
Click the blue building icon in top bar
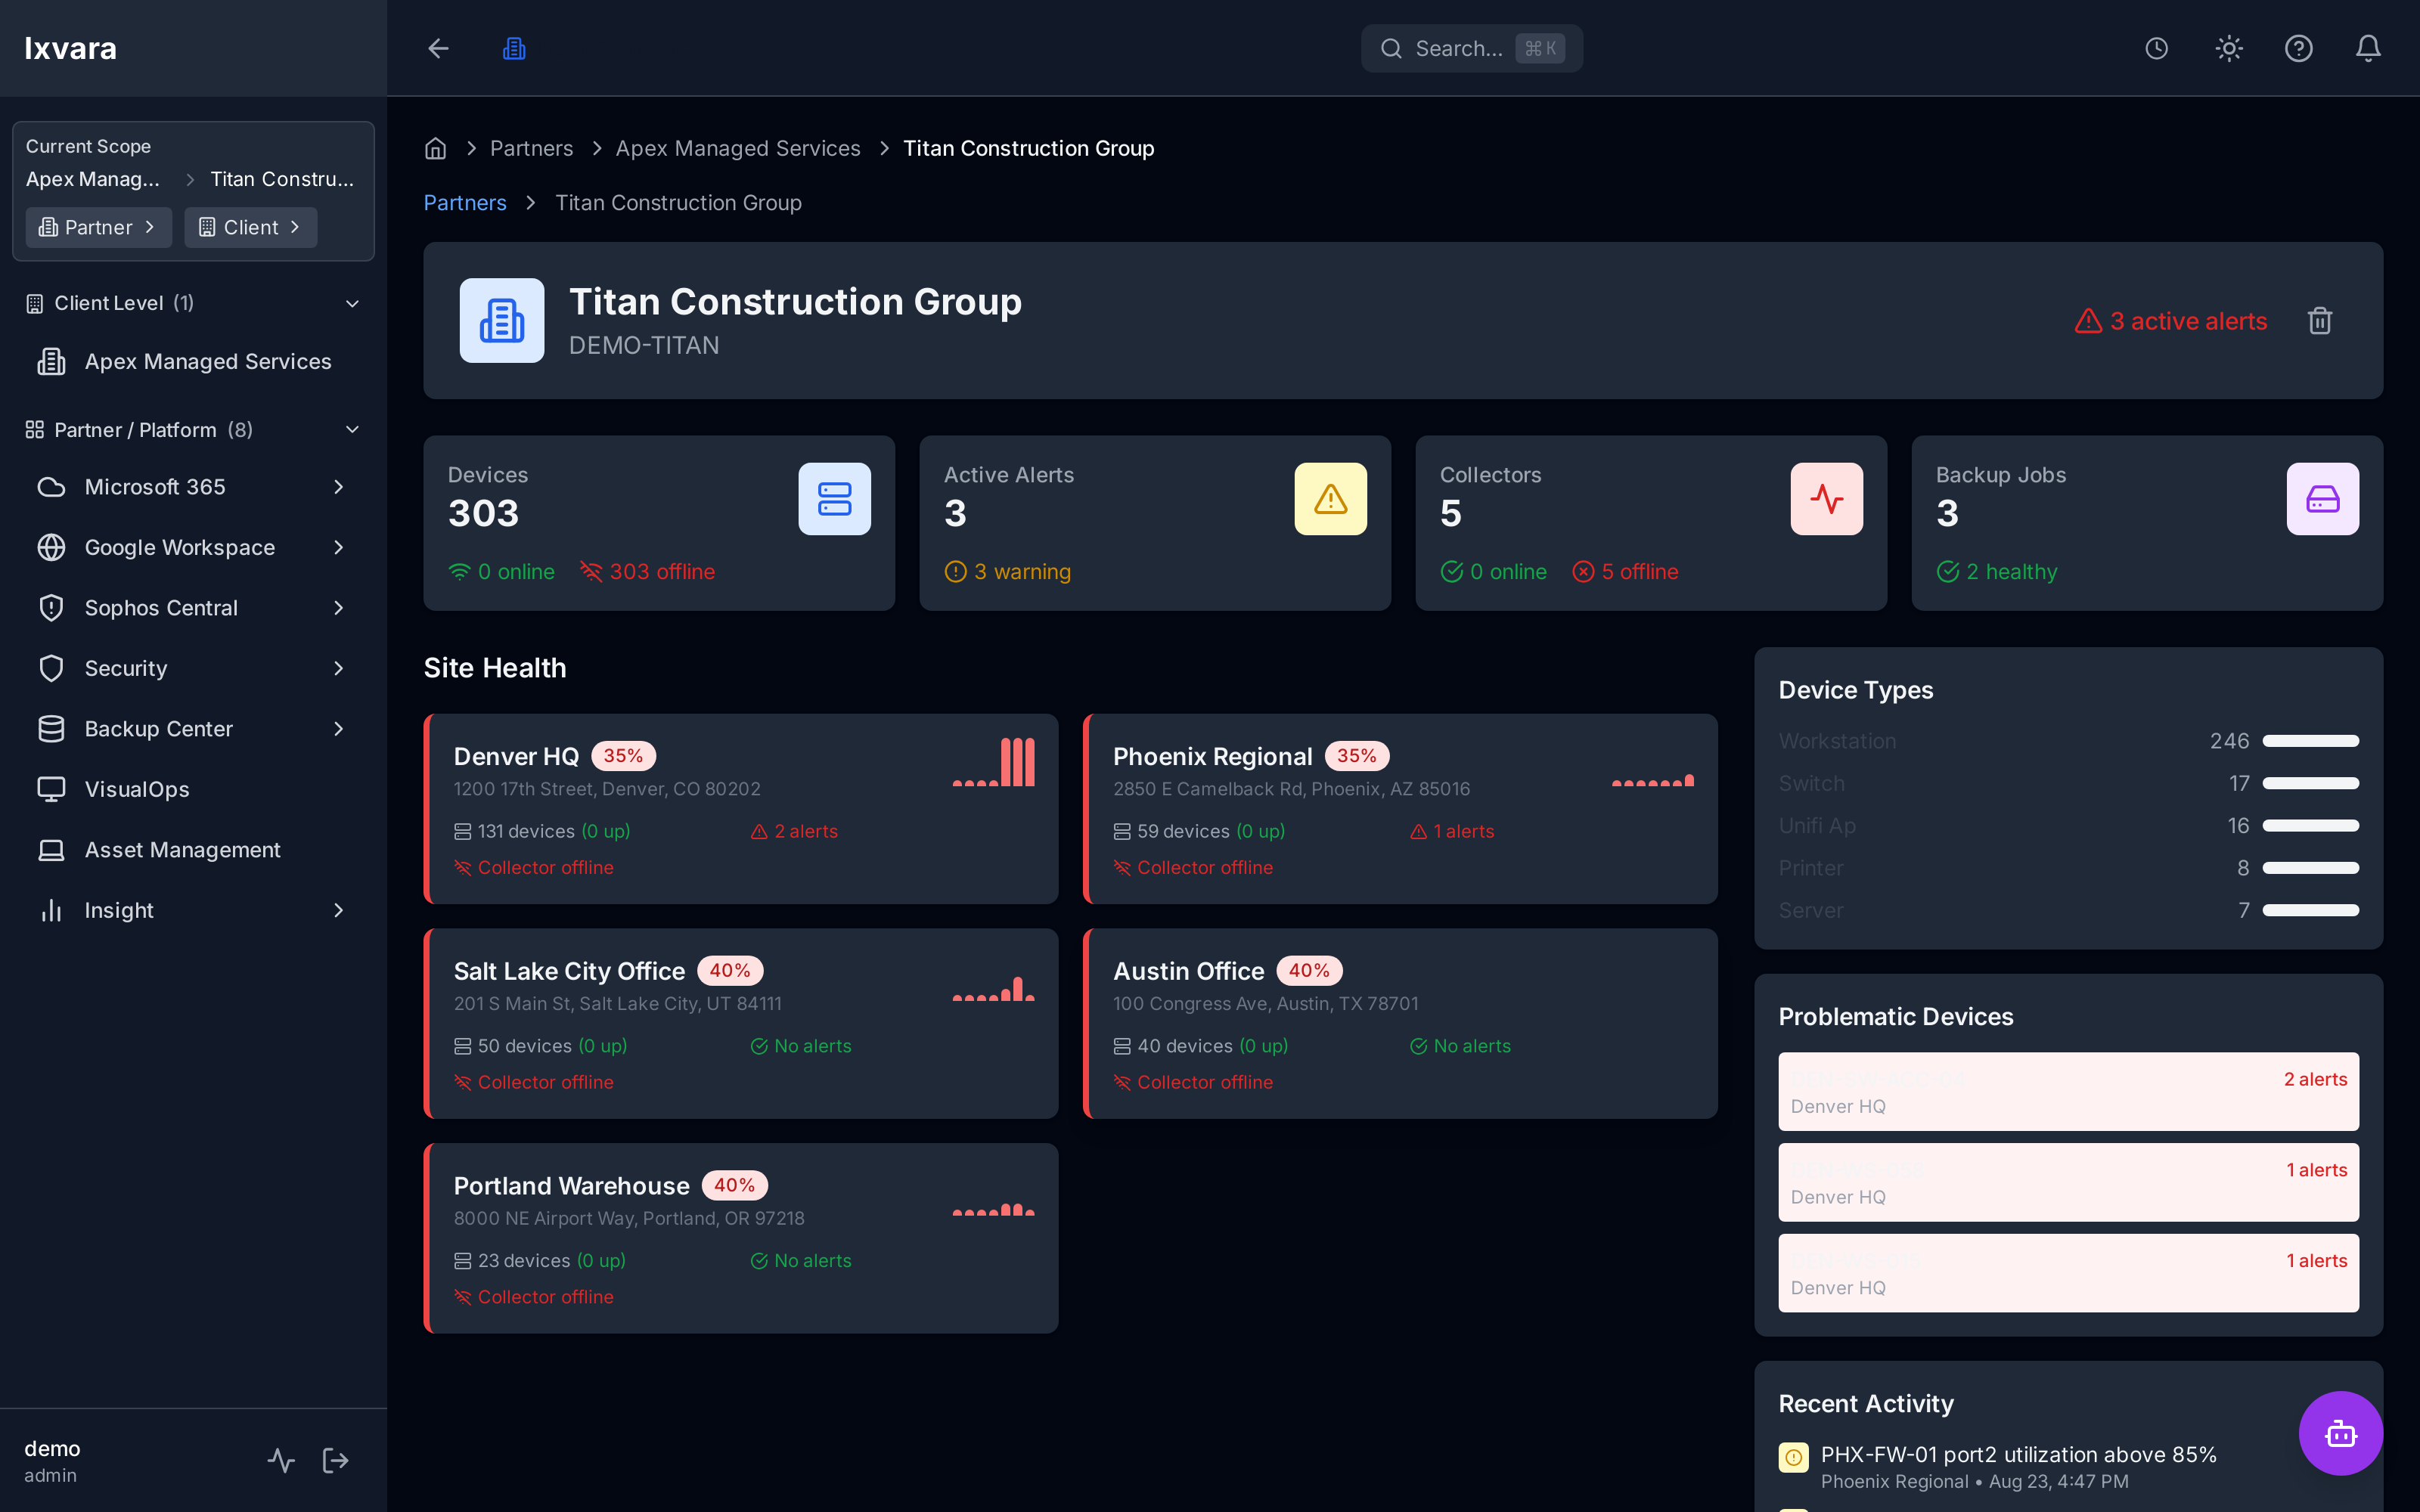click(x=514, y=48)
